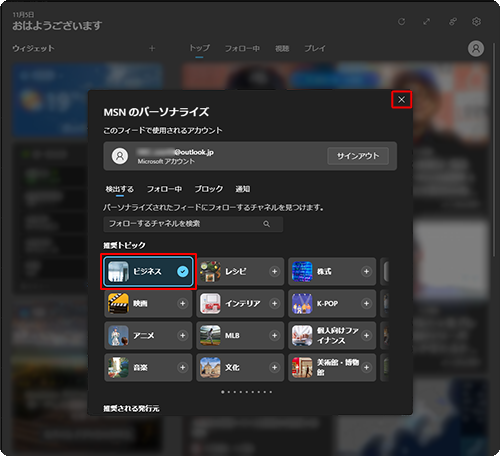The height and width of the screenshot is (456, 500).
Task: Click the K-POP topic thumbnail
Action: point(302,304)
